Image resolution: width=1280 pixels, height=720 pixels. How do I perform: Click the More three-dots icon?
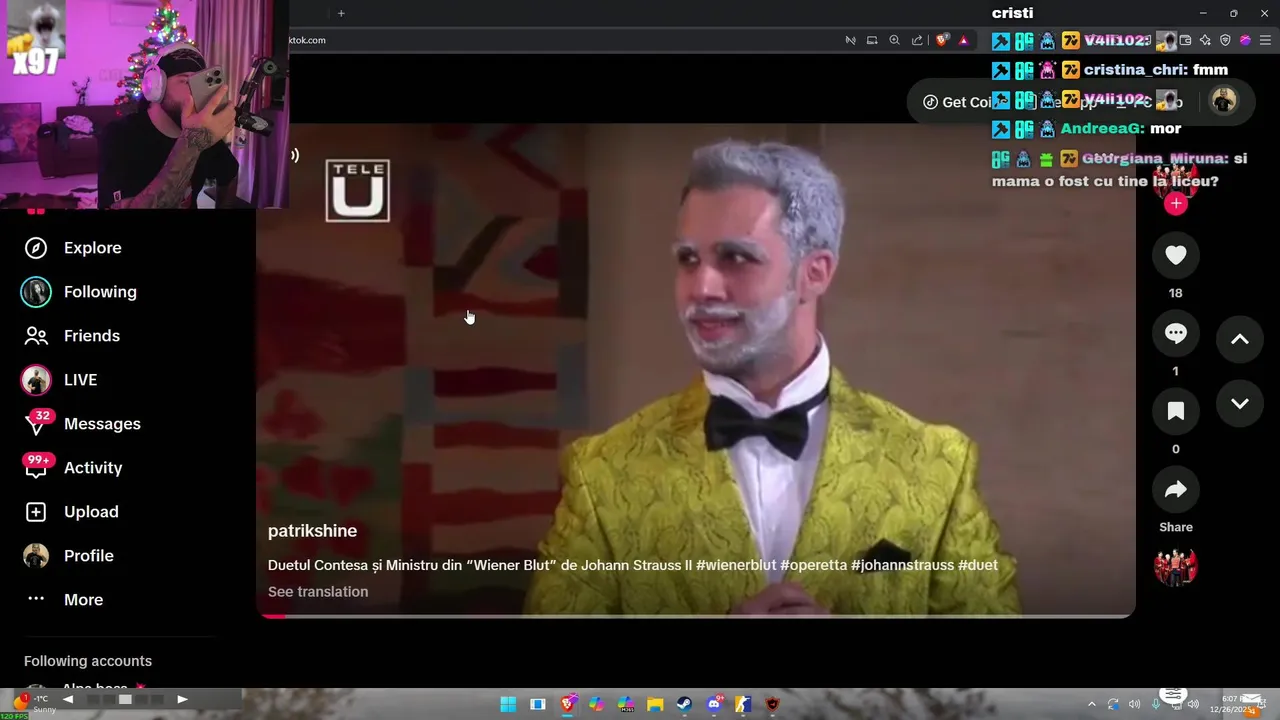click(x=36, y=599)
